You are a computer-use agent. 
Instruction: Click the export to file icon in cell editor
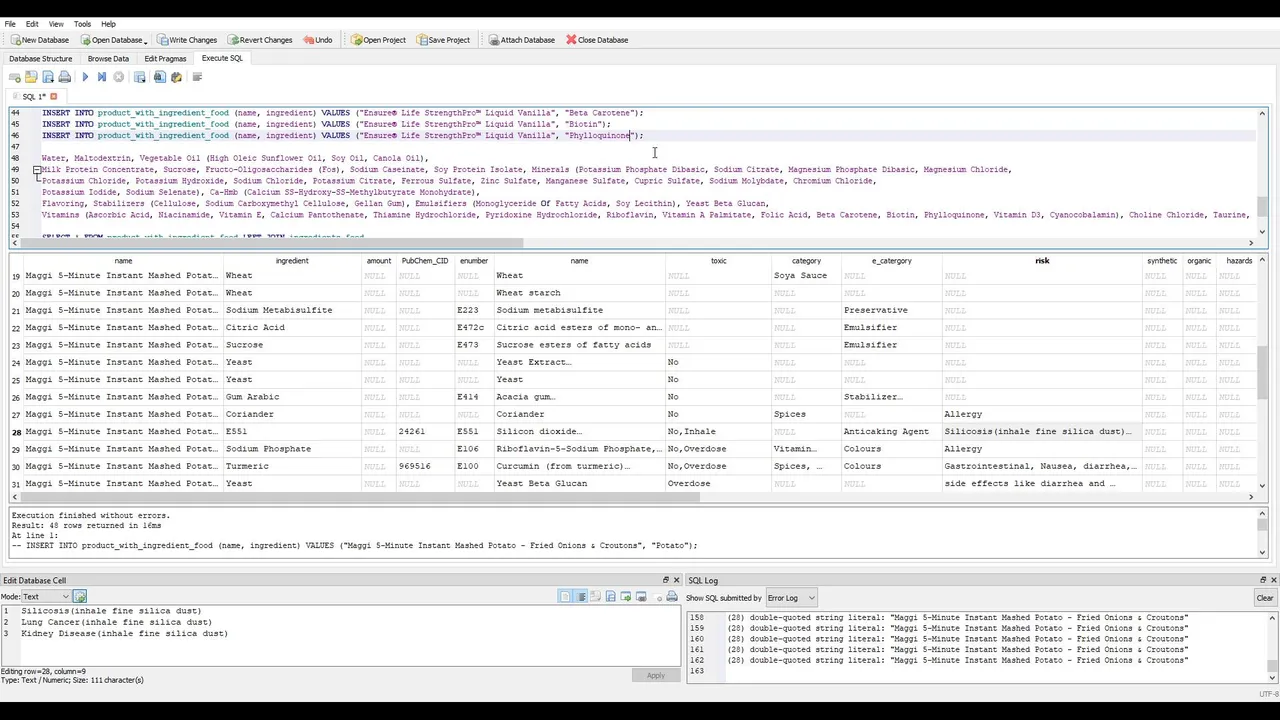[x=610, y=597]
